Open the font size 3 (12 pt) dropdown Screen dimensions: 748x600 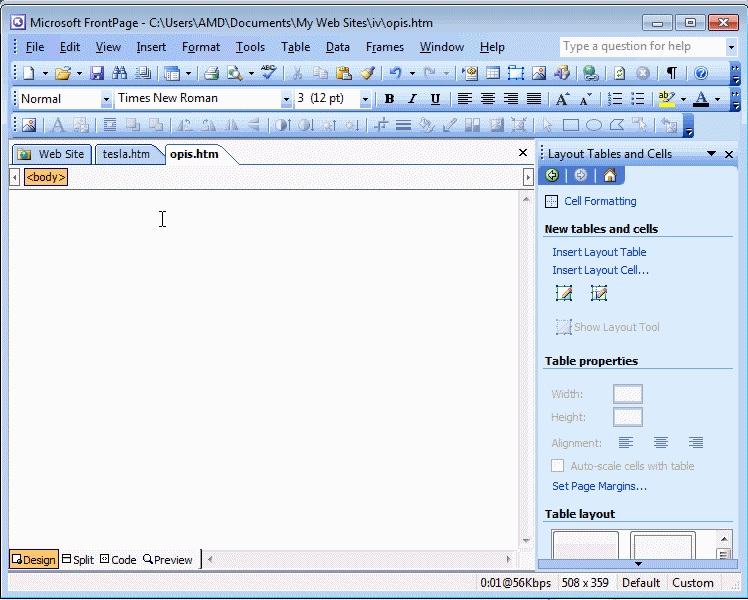[x=364, y=99]
